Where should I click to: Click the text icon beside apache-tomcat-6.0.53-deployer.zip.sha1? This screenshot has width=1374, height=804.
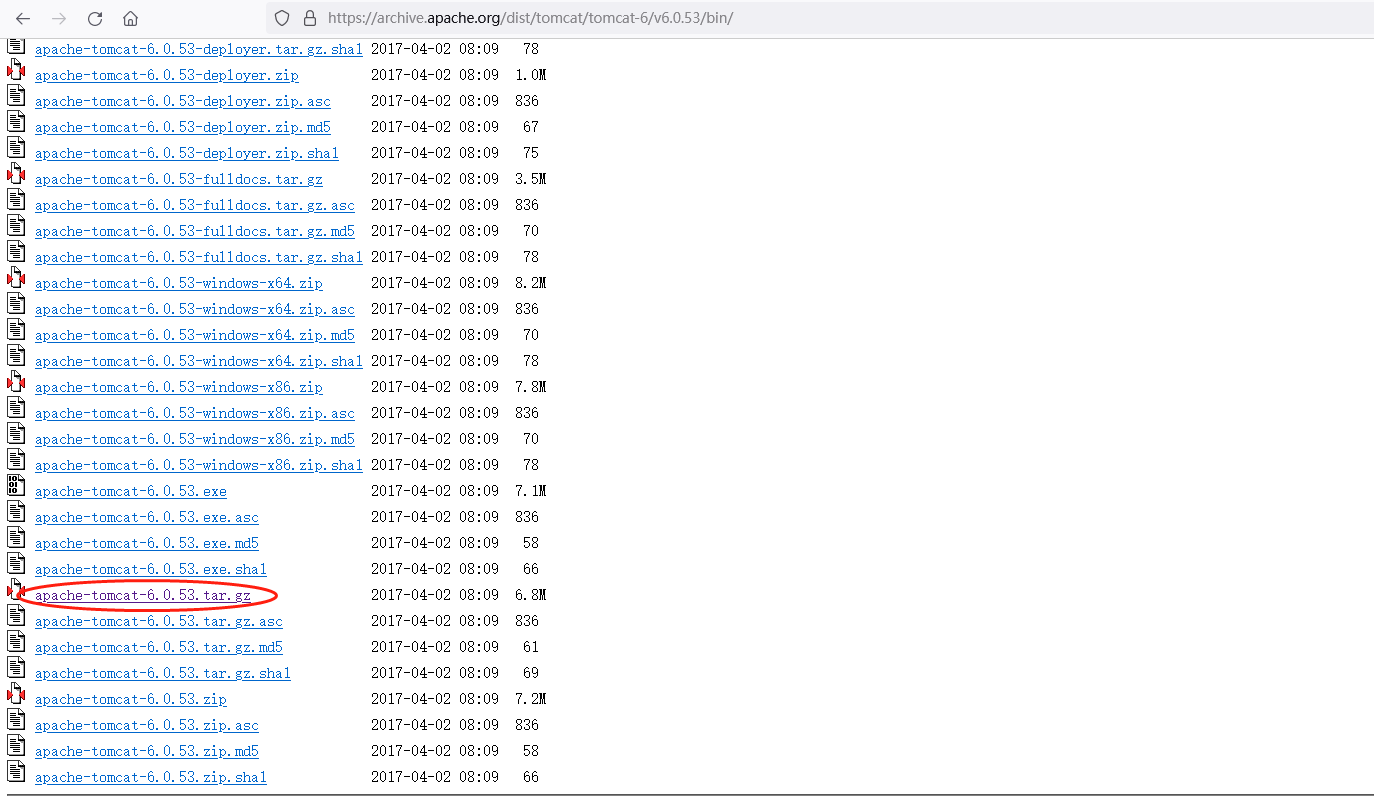pos(15,148)
